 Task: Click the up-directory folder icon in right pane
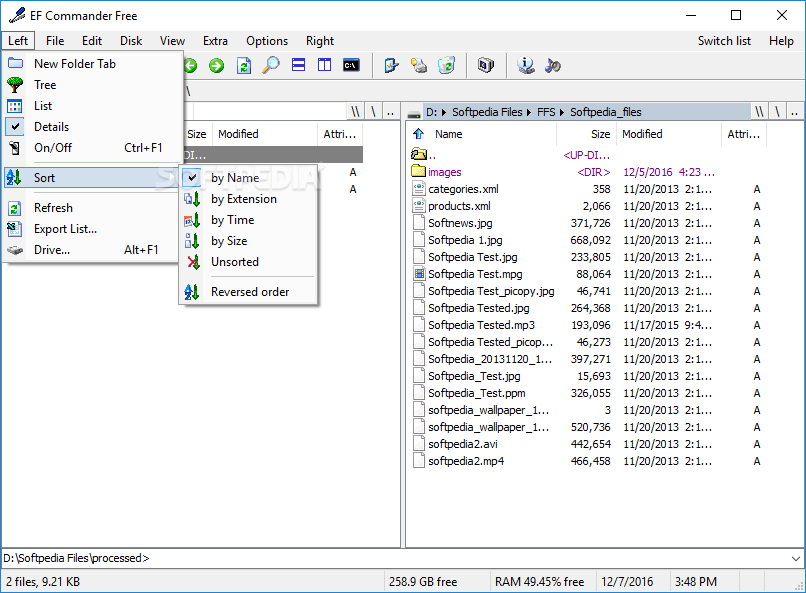click(x=419, y=154)
